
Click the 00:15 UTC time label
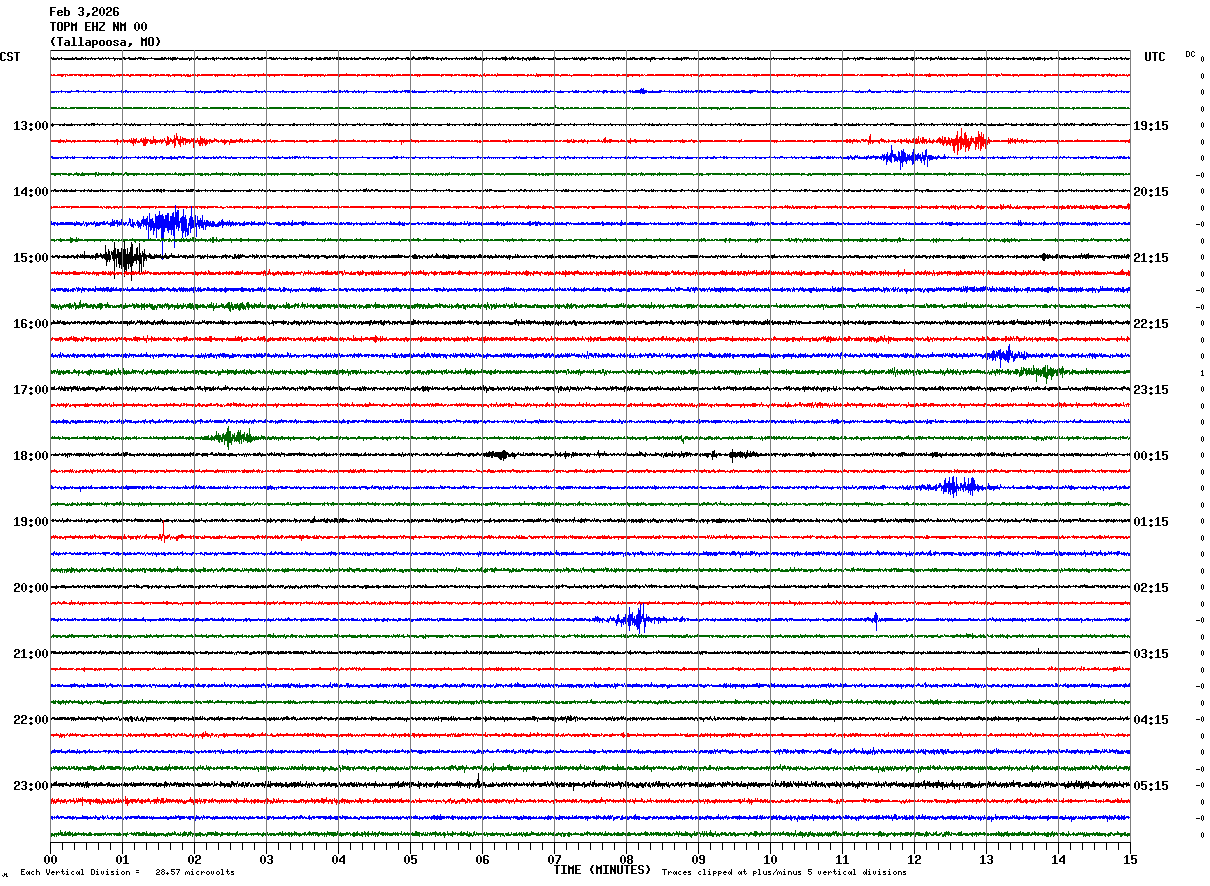(1150, 456)
